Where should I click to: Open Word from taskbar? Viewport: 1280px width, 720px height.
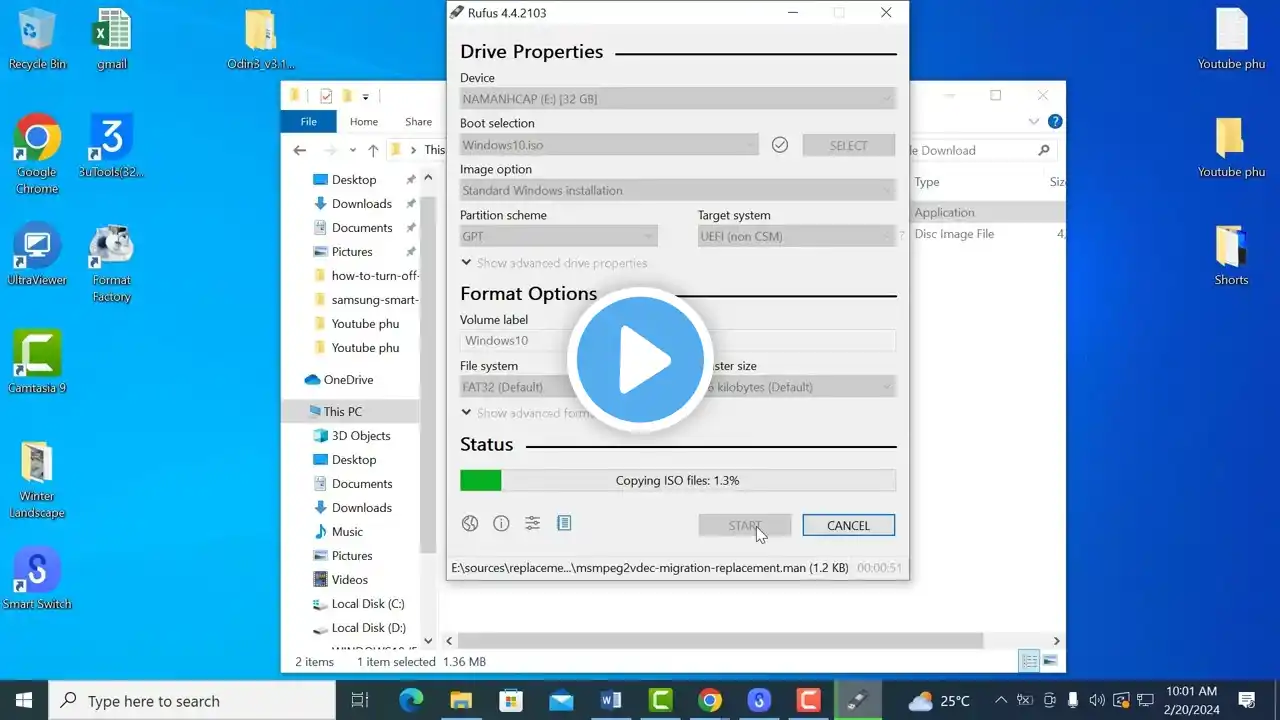(x=610, y=700)
